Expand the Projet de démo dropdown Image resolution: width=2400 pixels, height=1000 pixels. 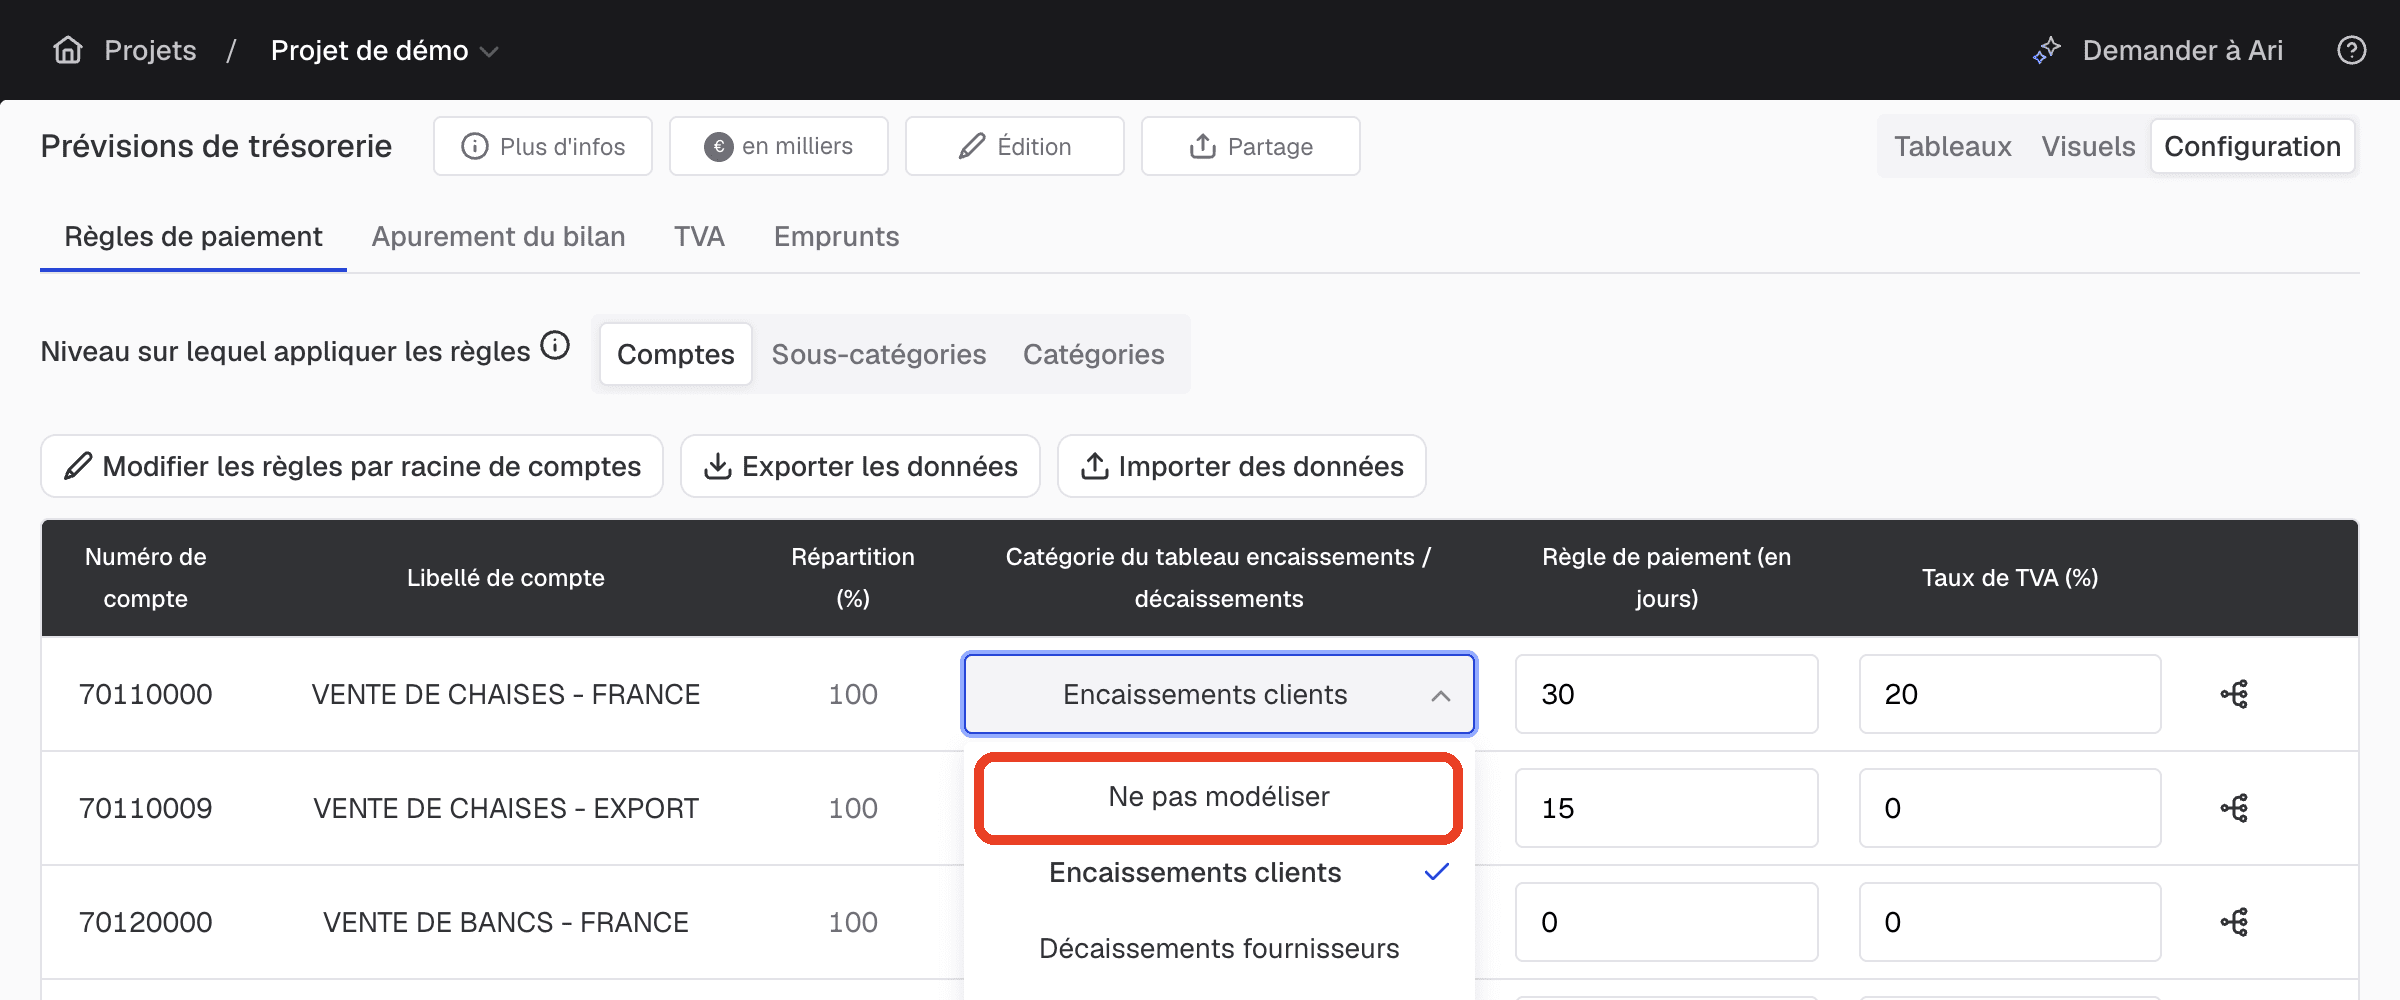pos(385,50)
